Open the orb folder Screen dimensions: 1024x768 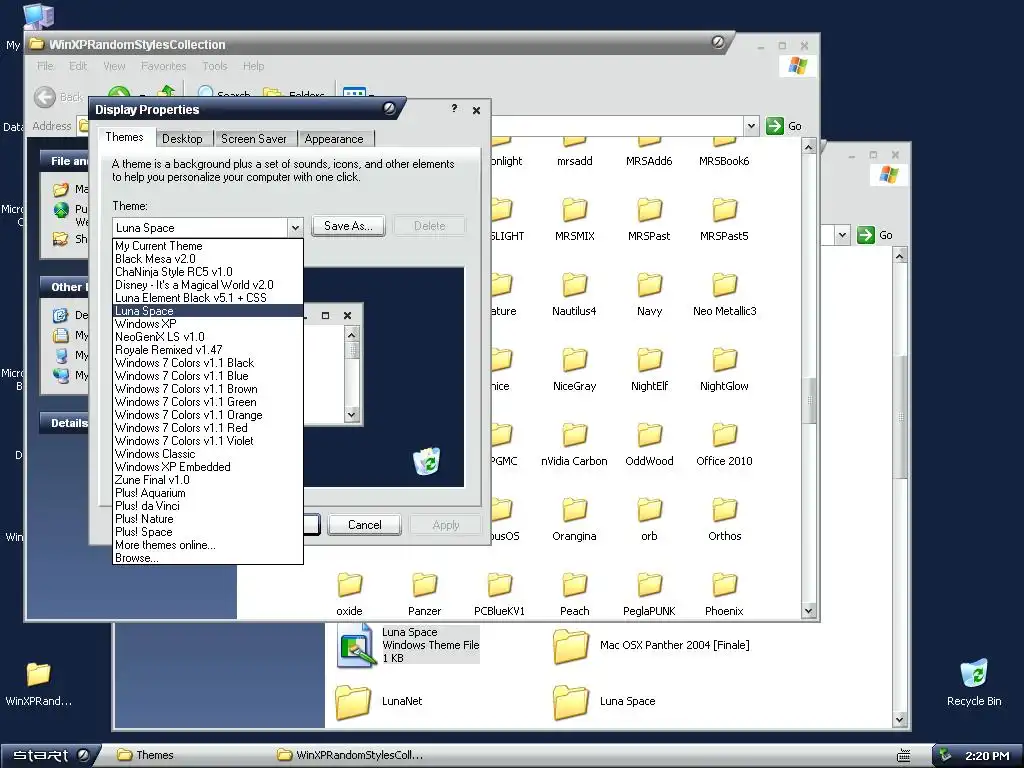coord(649,511)
